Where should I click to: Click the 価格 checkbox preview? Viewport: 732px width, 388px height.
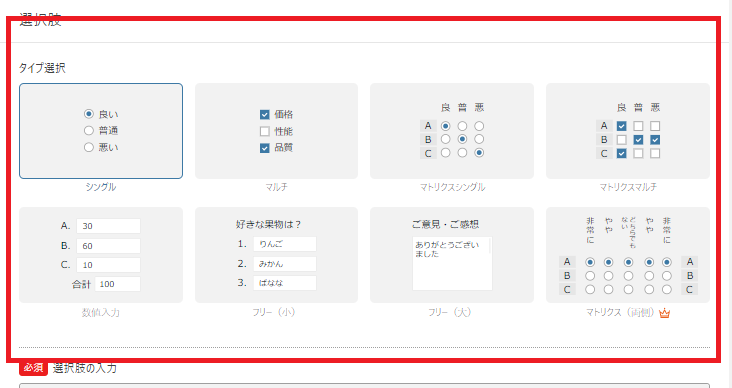(x=265, y=114)
